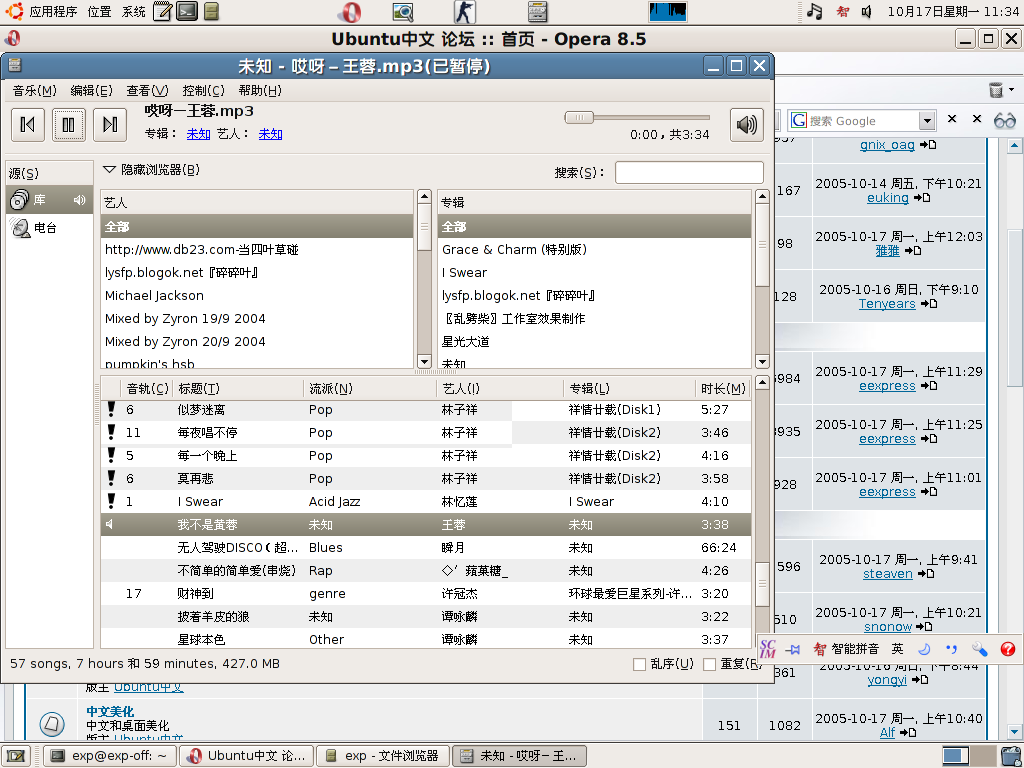This screenshot has width=1024, height=768.
Task: Click the red 智 input method tray icon
Action: [x=842, y=11]
